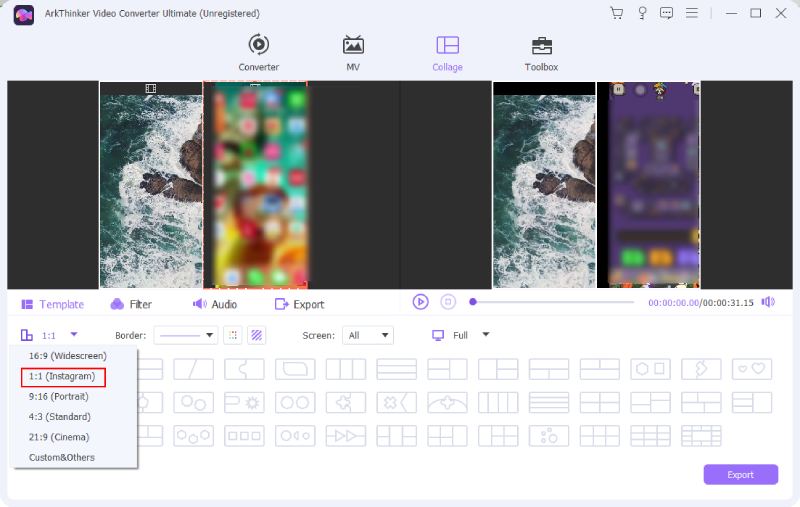This screenshot has width=800, height=507.
Task: Select the three small squares template
Action: coord(244,437)
